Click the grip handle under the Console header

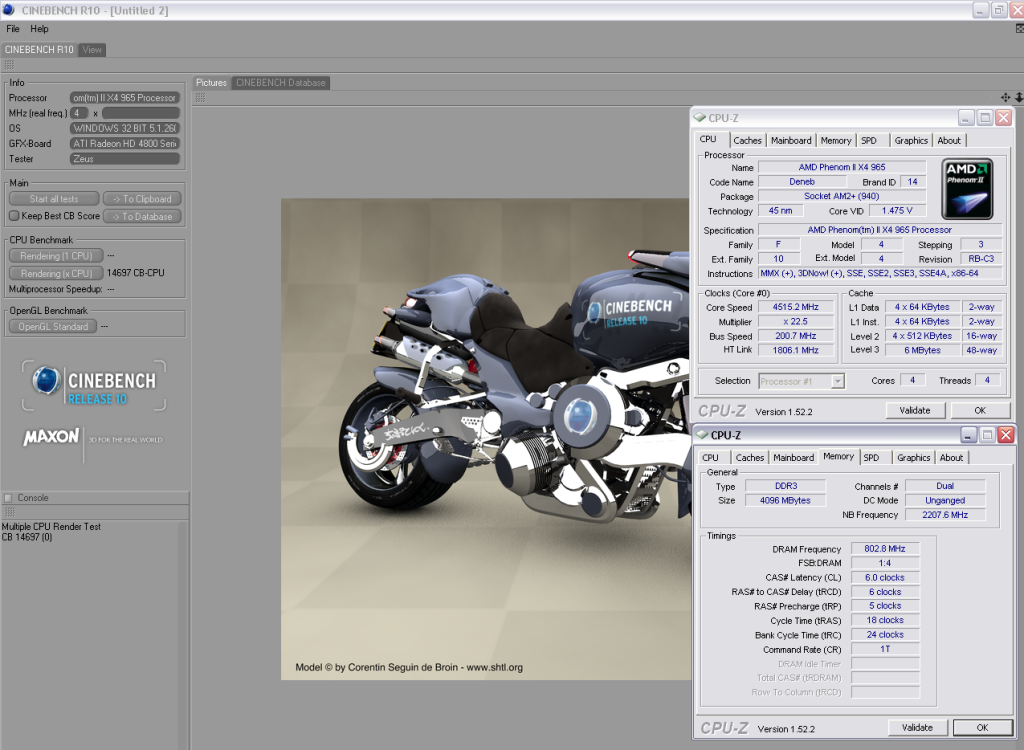pos(9,512)
